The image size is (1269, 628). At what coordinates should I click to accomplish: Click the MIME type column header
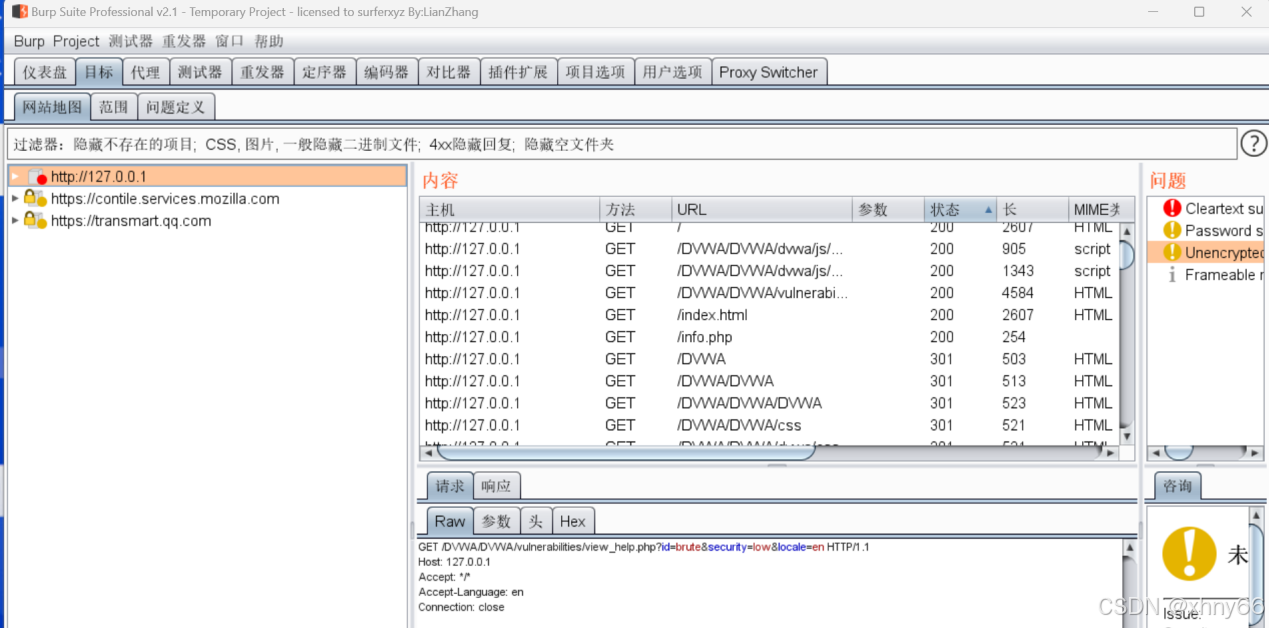click(1094, 209)
